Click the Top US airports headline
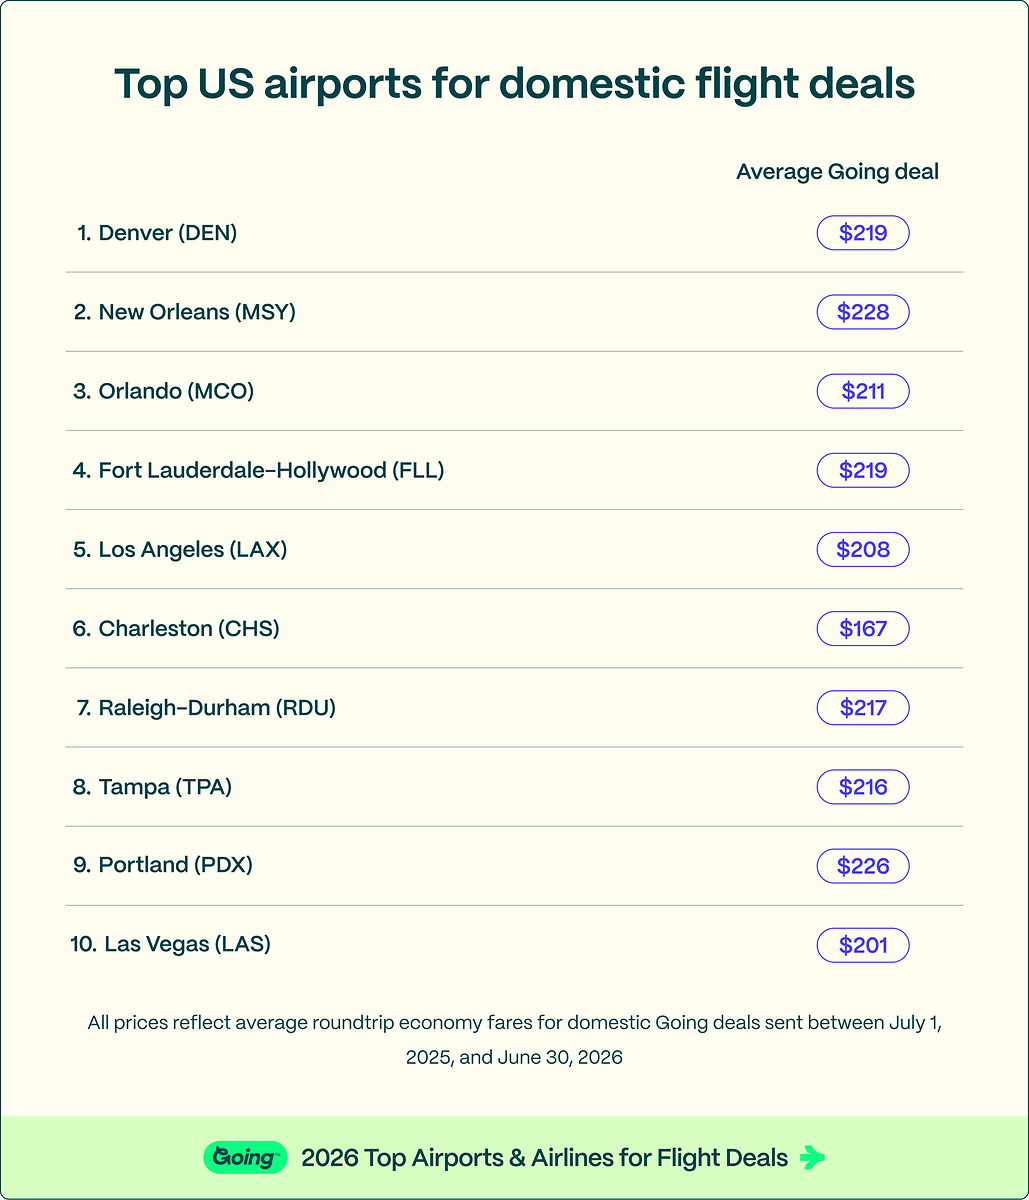 coord(515,84)
